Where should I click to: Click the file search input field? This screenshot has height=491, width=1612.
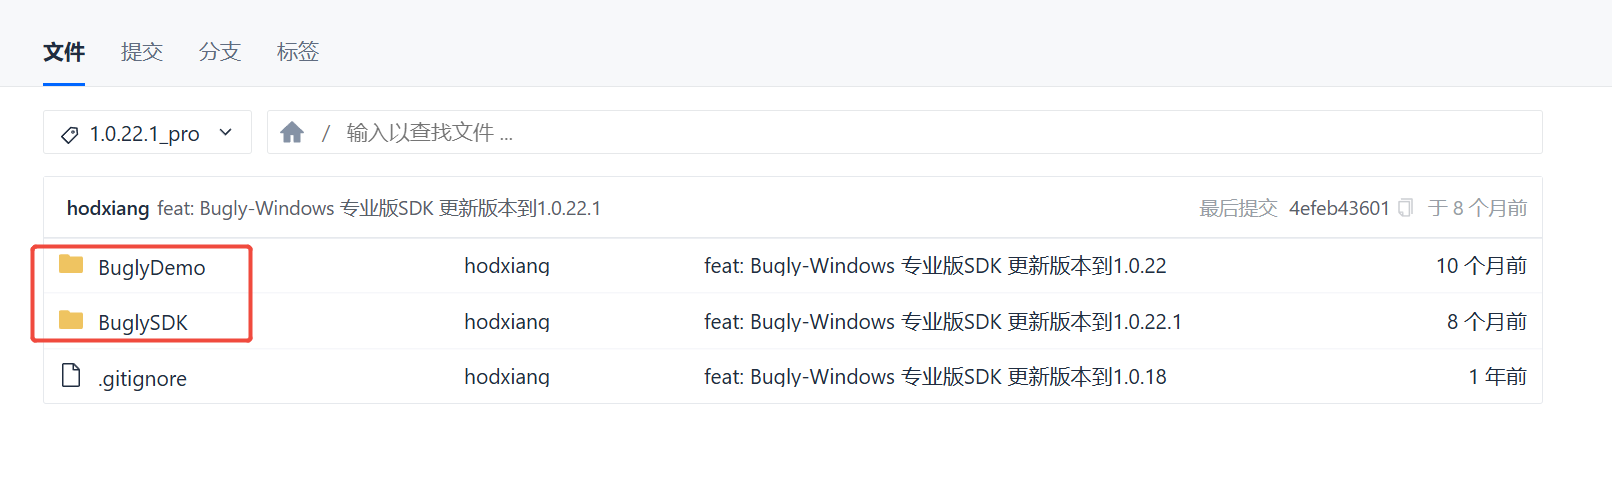pyautogui.click(x=900, y=133)
